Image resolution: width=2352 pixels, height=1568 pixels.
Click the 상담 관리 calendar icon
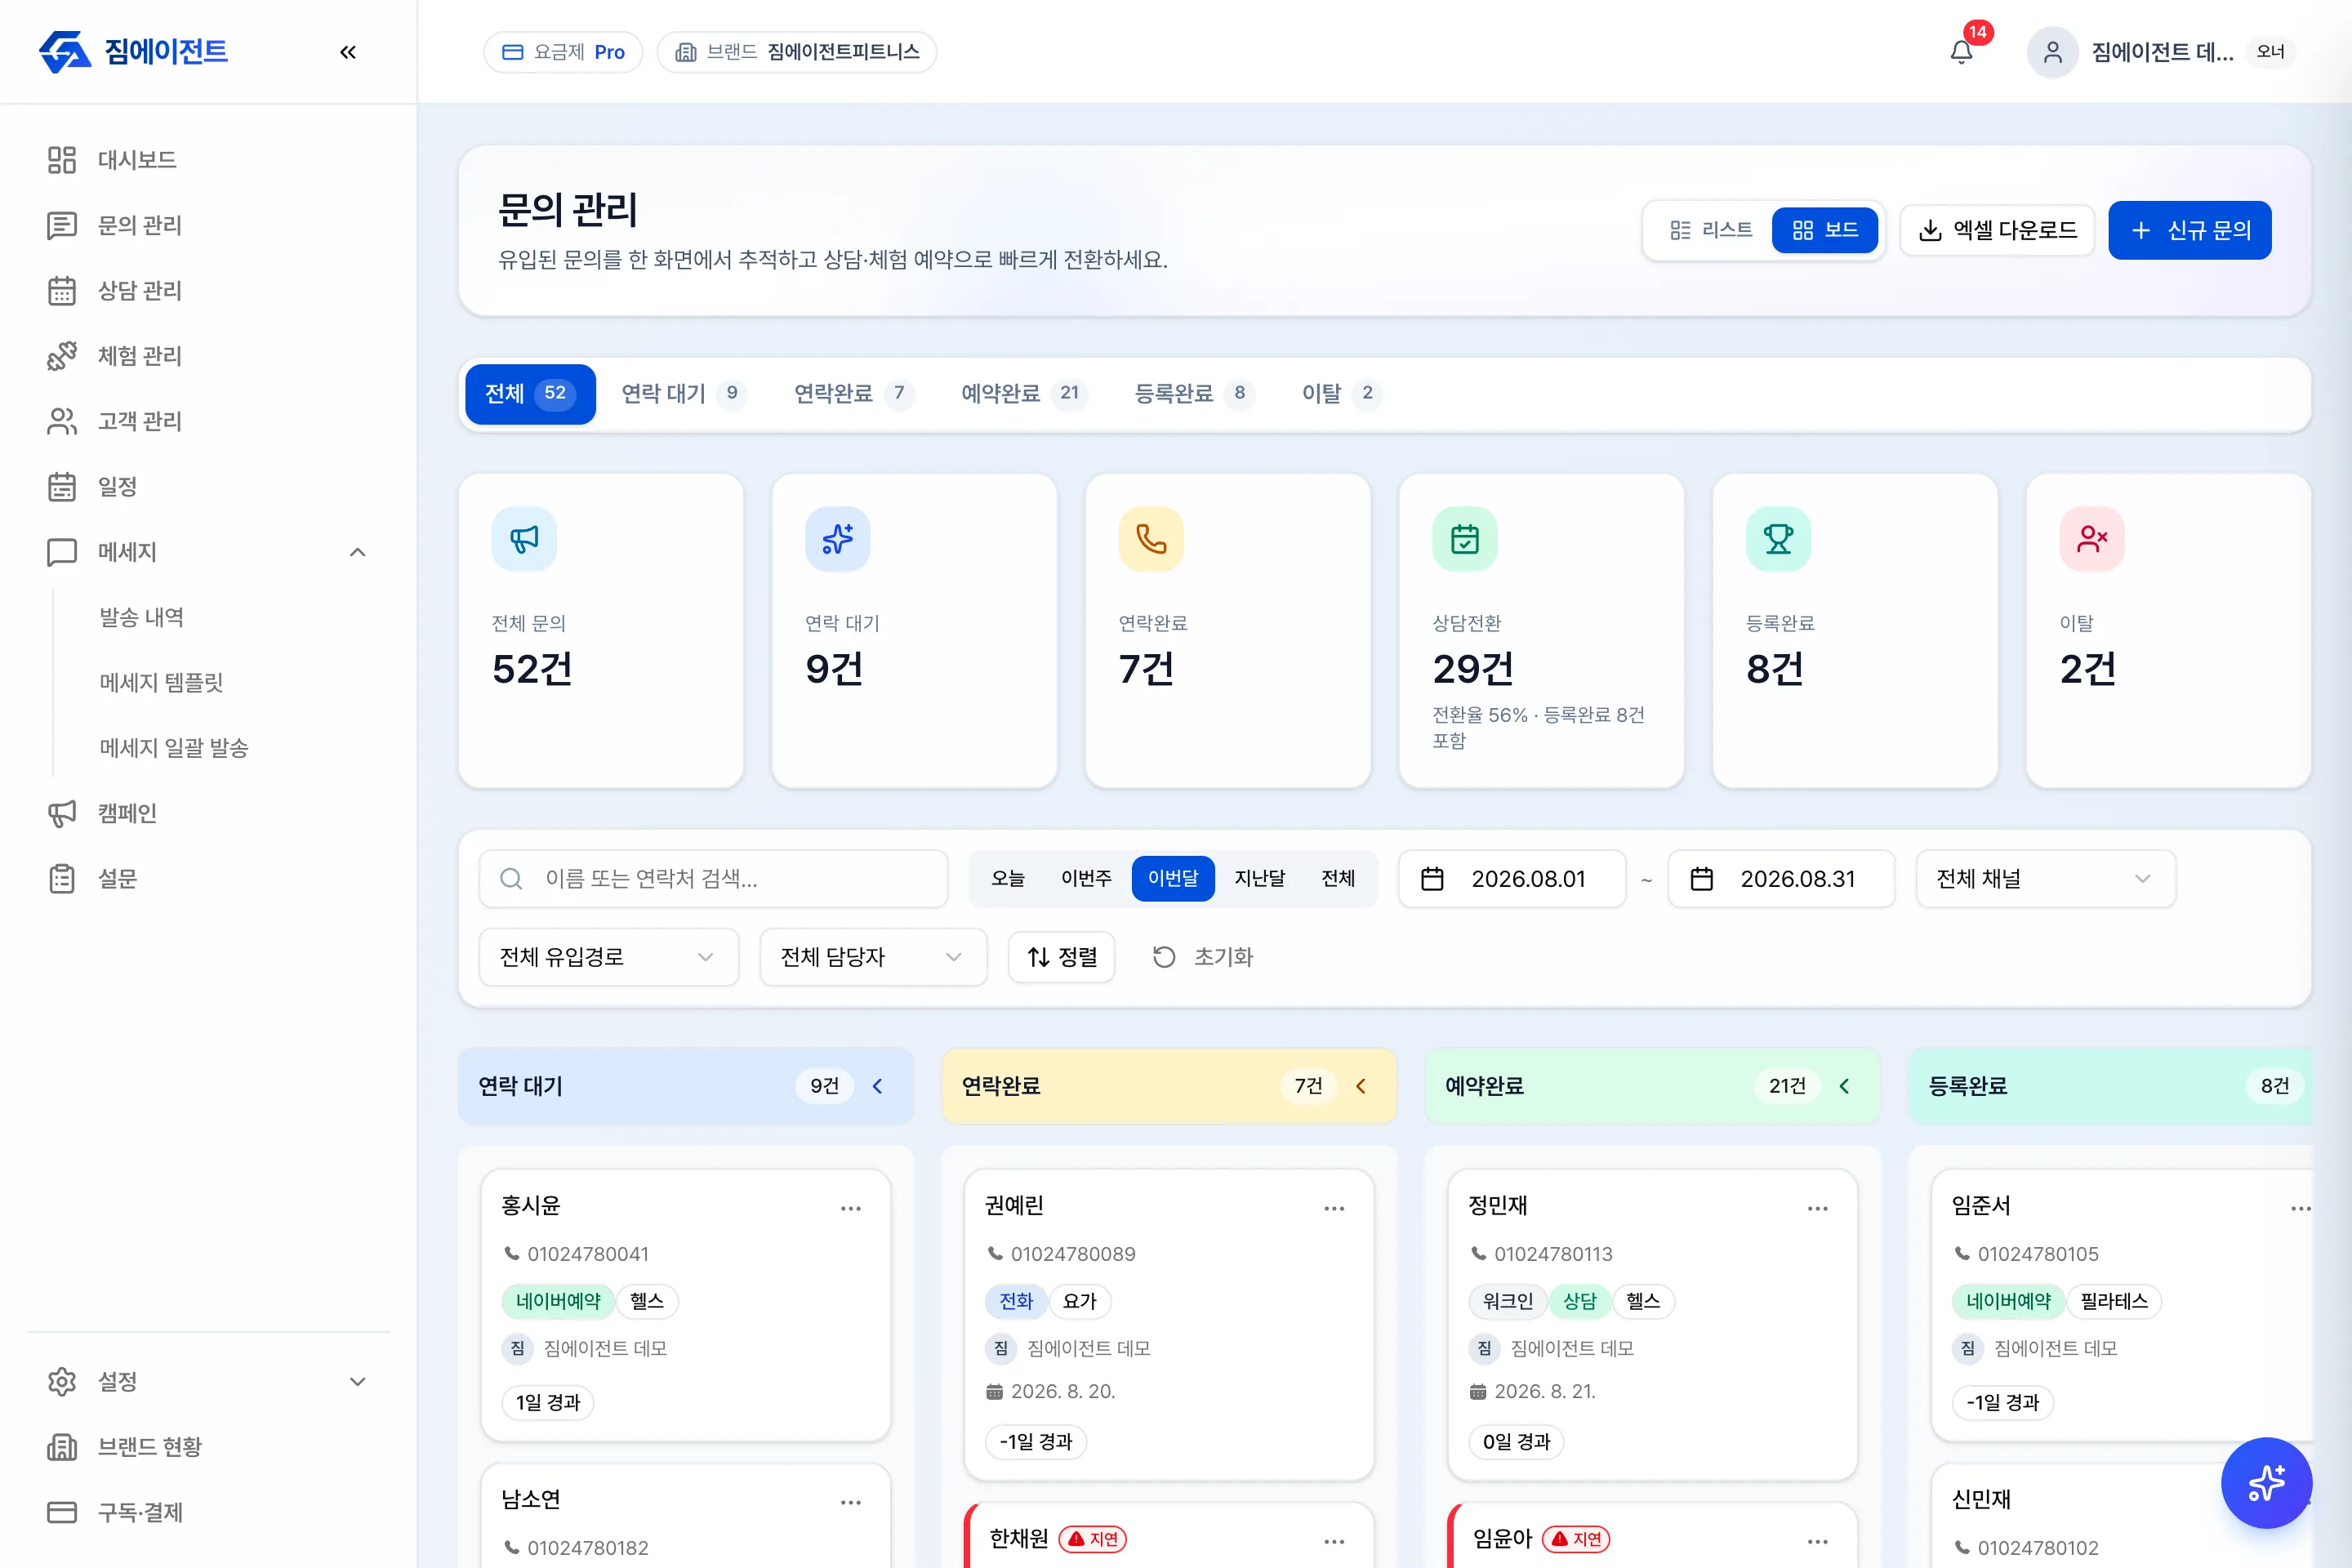pos(62,290)
